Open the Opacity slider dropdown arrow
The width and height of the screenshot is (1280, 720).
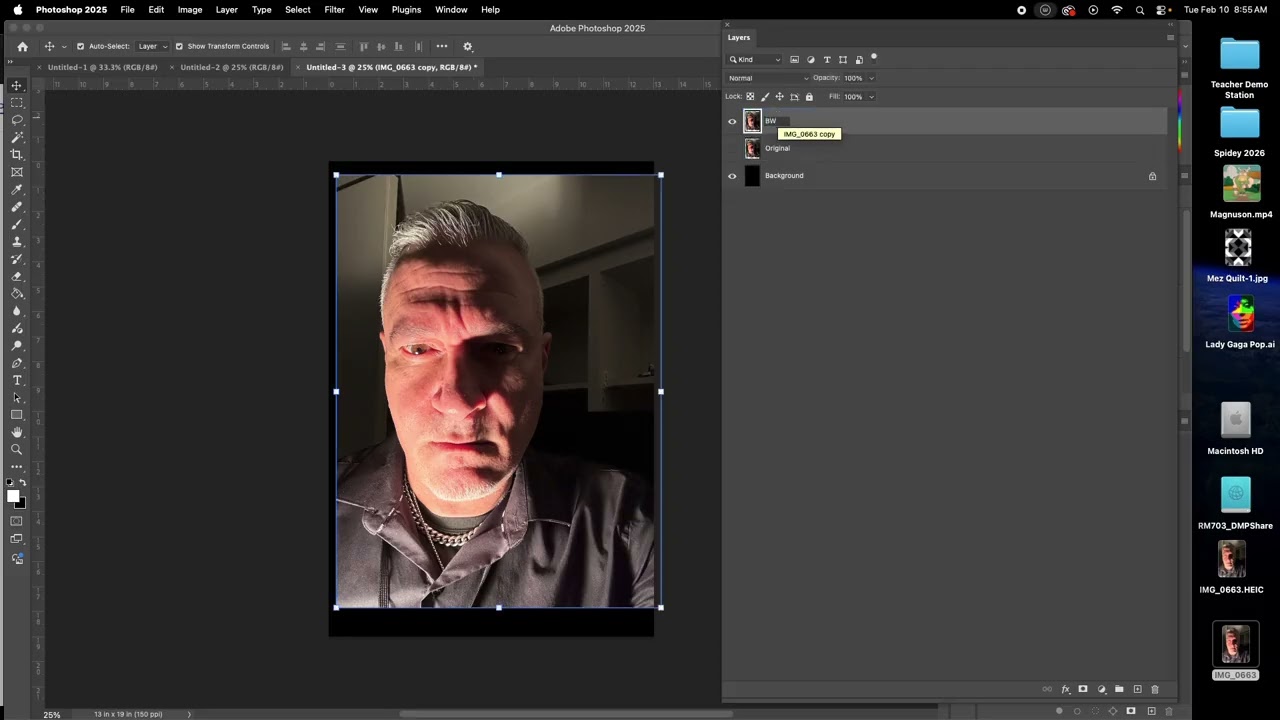pos(871,78)
